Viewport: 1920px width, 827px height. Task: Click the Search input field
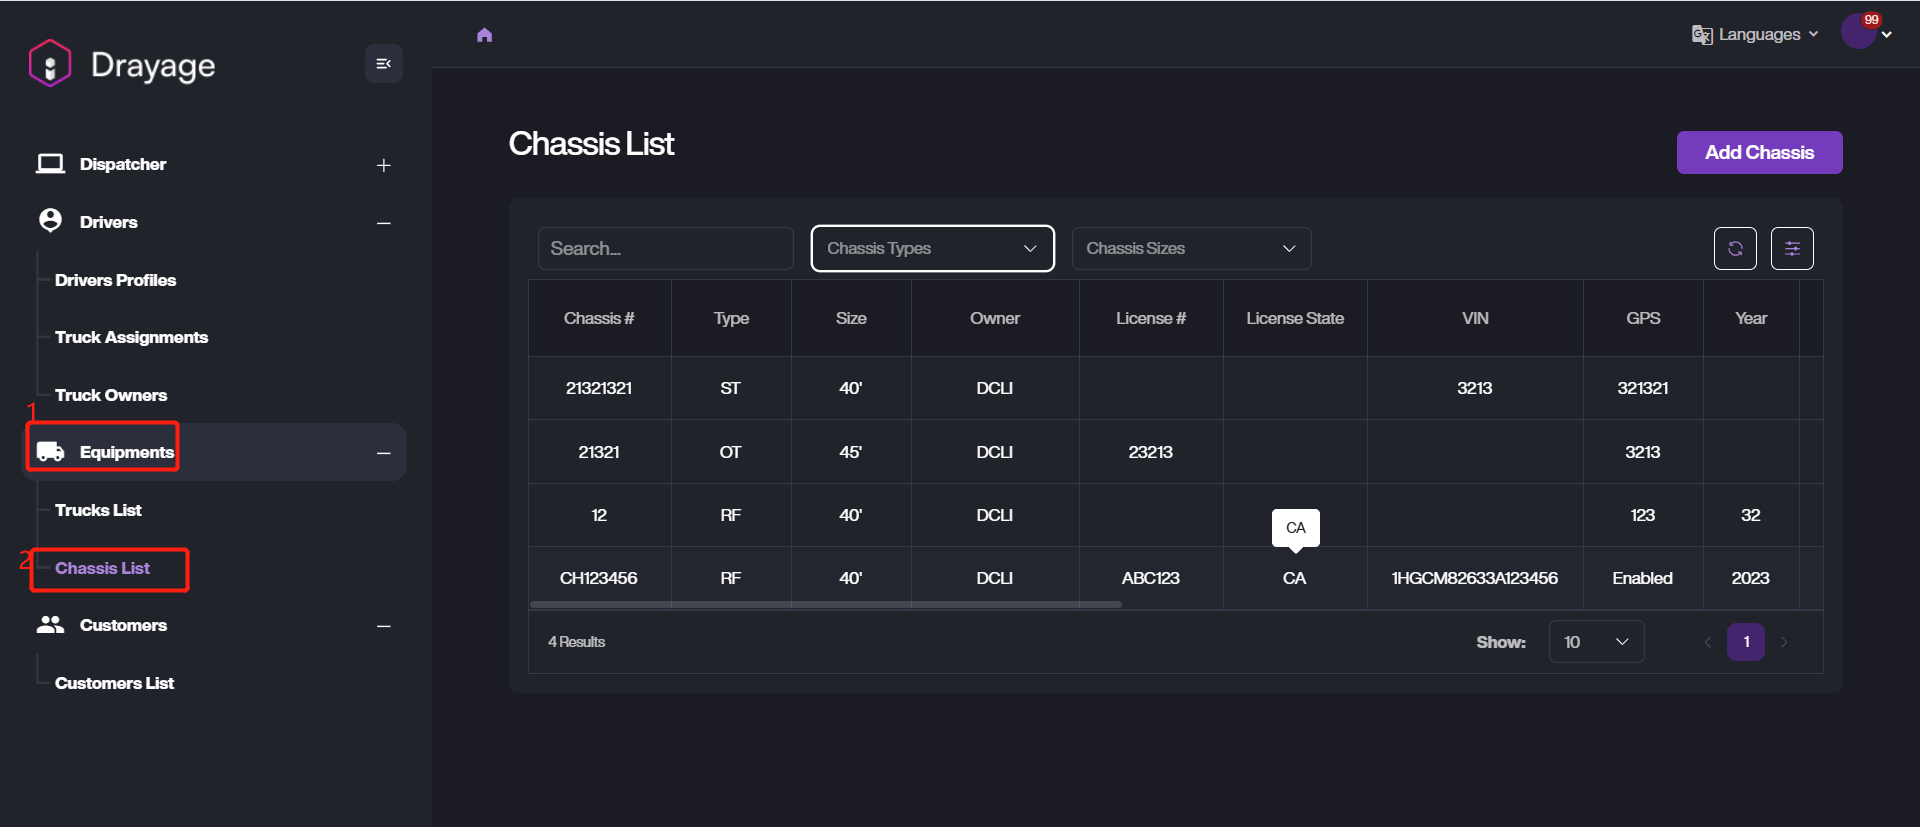coord(665,248)
